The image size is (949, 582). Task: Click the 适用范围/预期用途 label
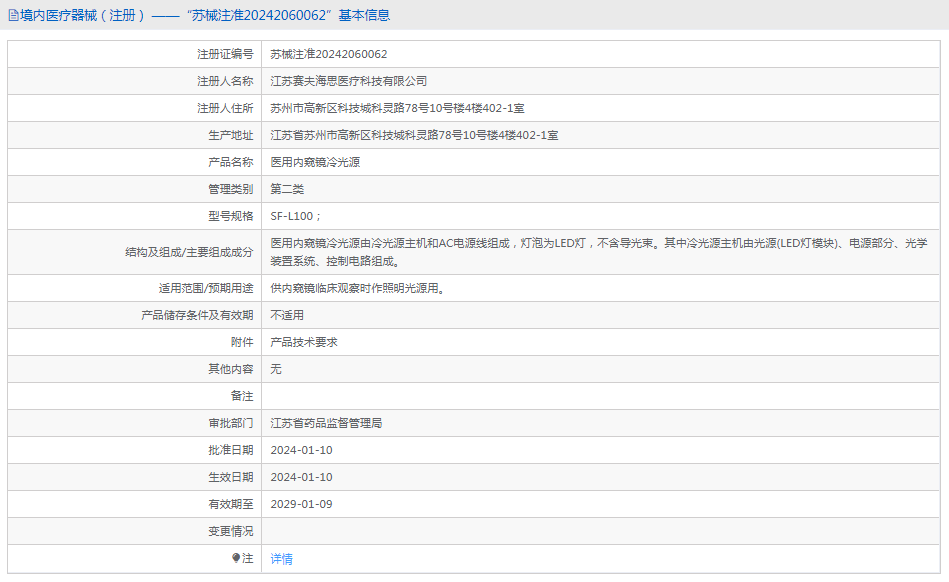click(x=206, y=289)
